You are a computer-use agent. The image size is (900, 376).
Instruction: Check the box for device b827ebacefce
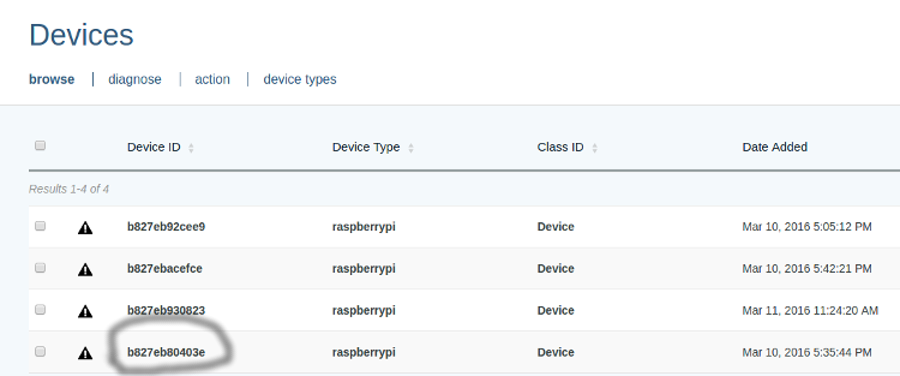coord(40,268)
